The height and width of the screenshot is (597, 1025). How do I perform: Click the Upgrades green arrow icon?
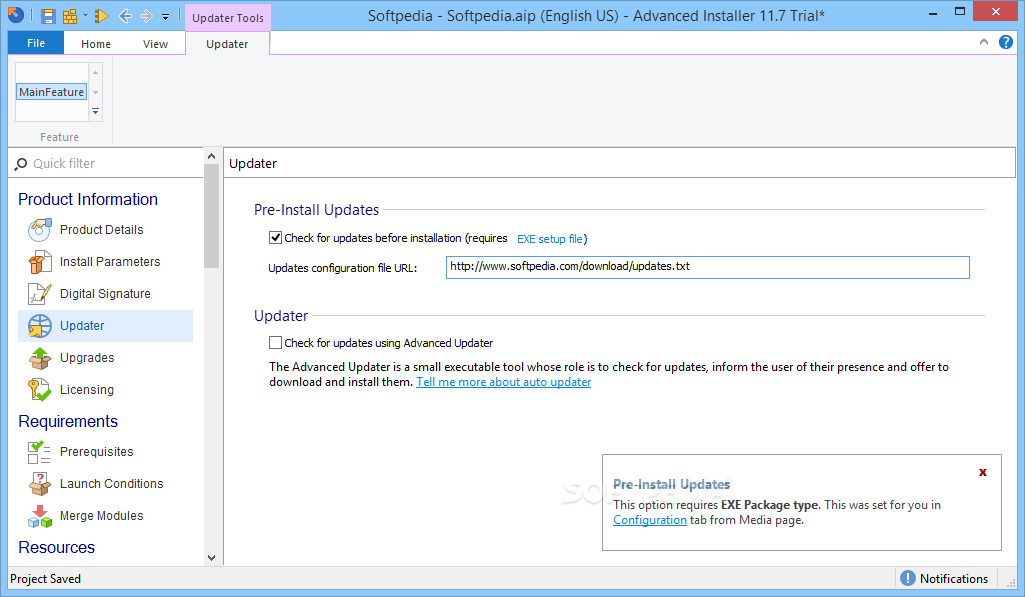[39, 358]
